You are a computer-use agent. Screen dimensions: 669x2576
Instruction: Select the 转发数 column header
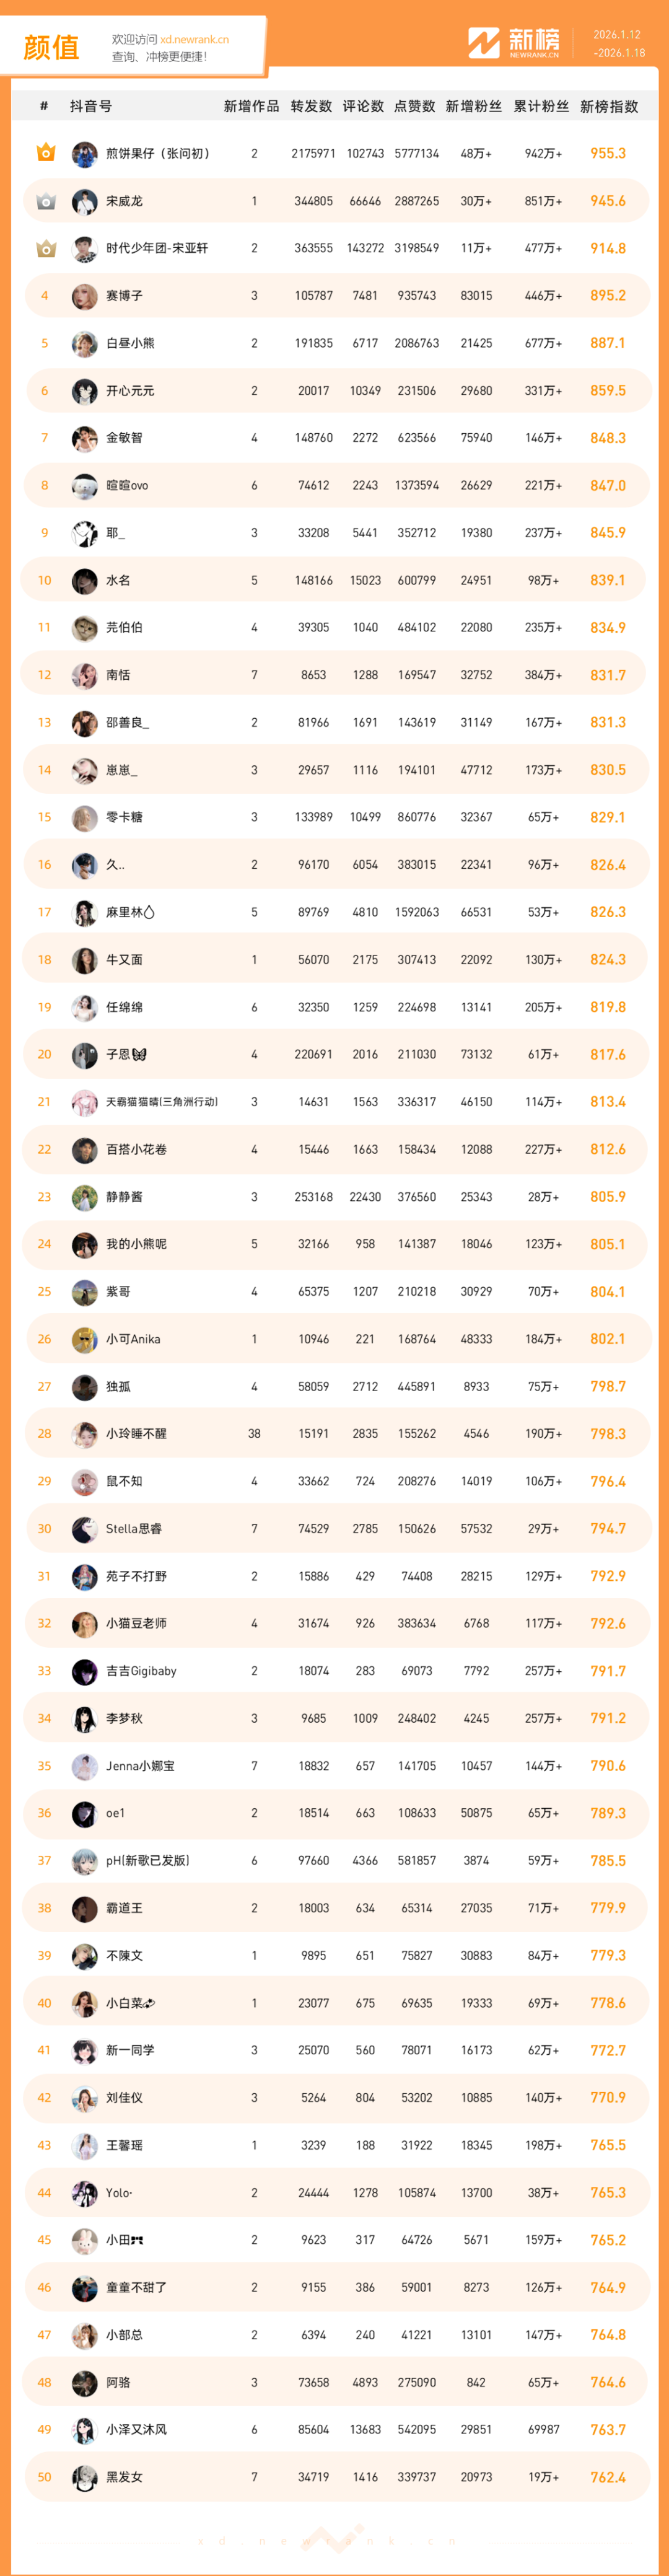click(311, 106)
